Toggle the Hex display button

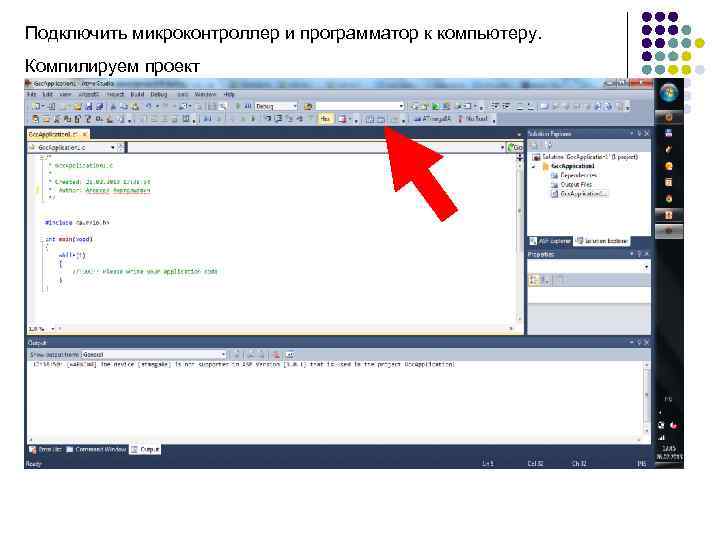pyautogui.click(x=325, y=119)
